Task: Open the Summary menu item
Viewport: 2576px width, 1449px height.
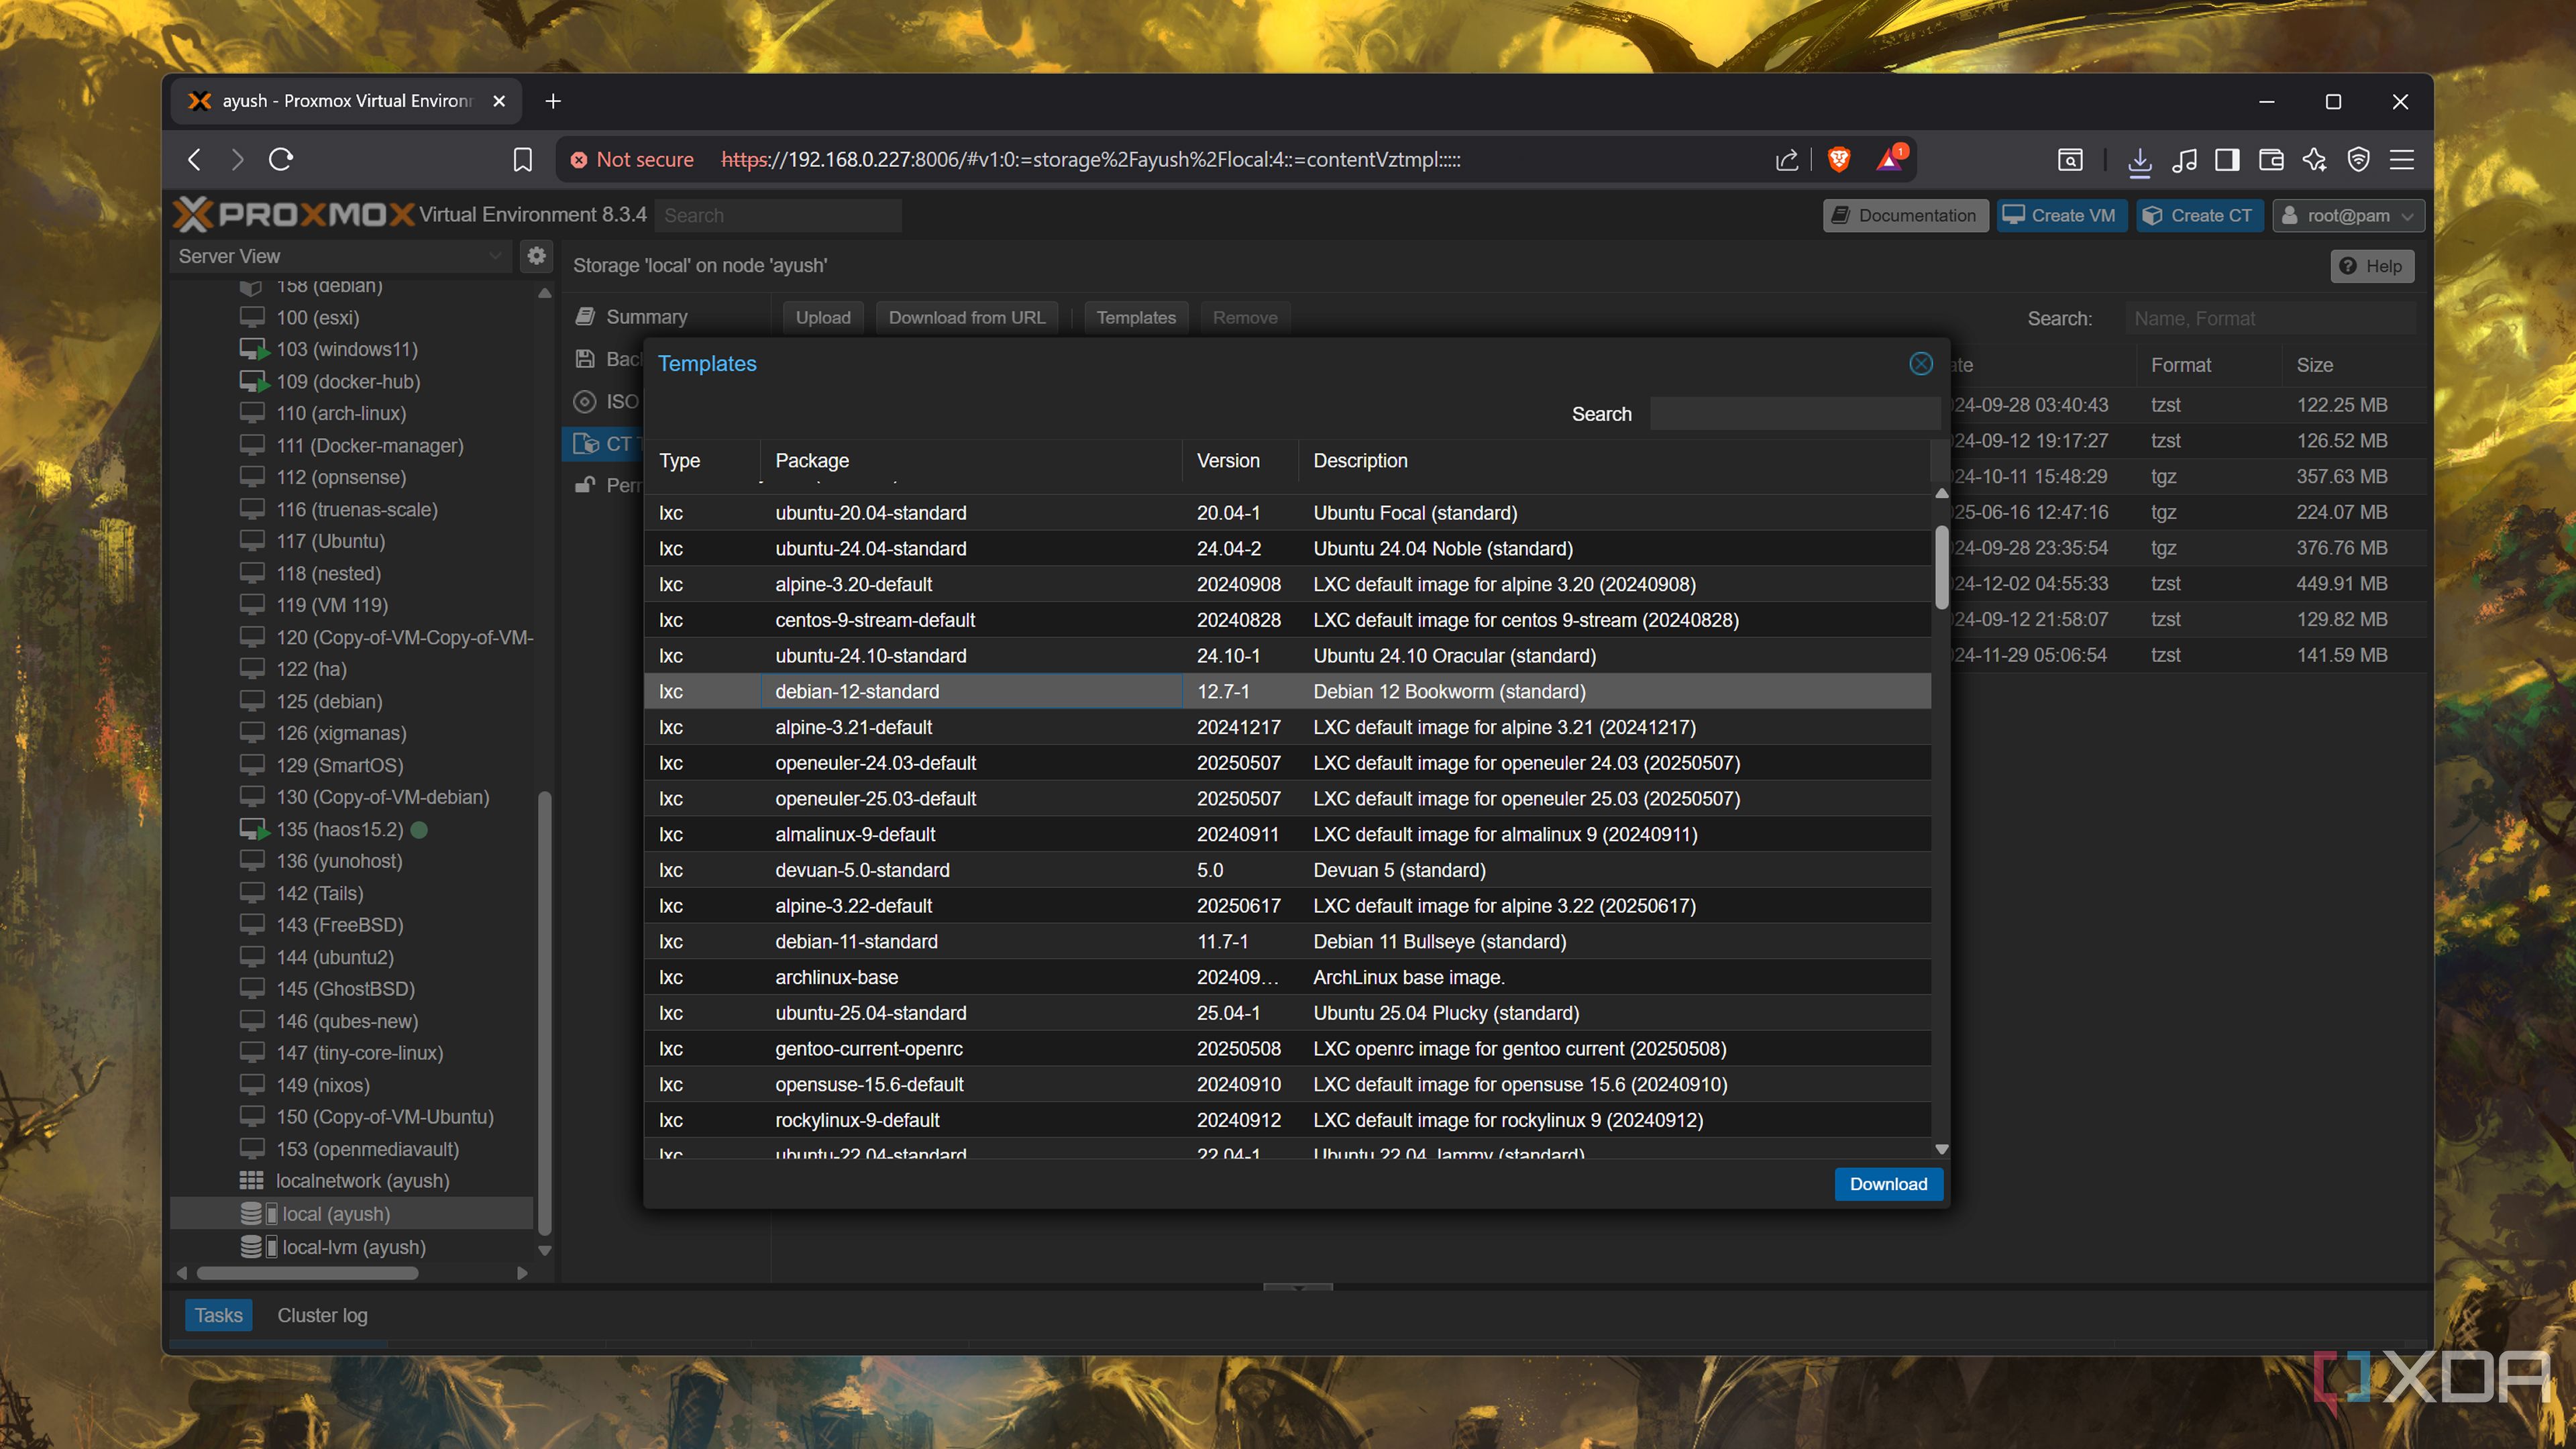Action: click(646, 317)
